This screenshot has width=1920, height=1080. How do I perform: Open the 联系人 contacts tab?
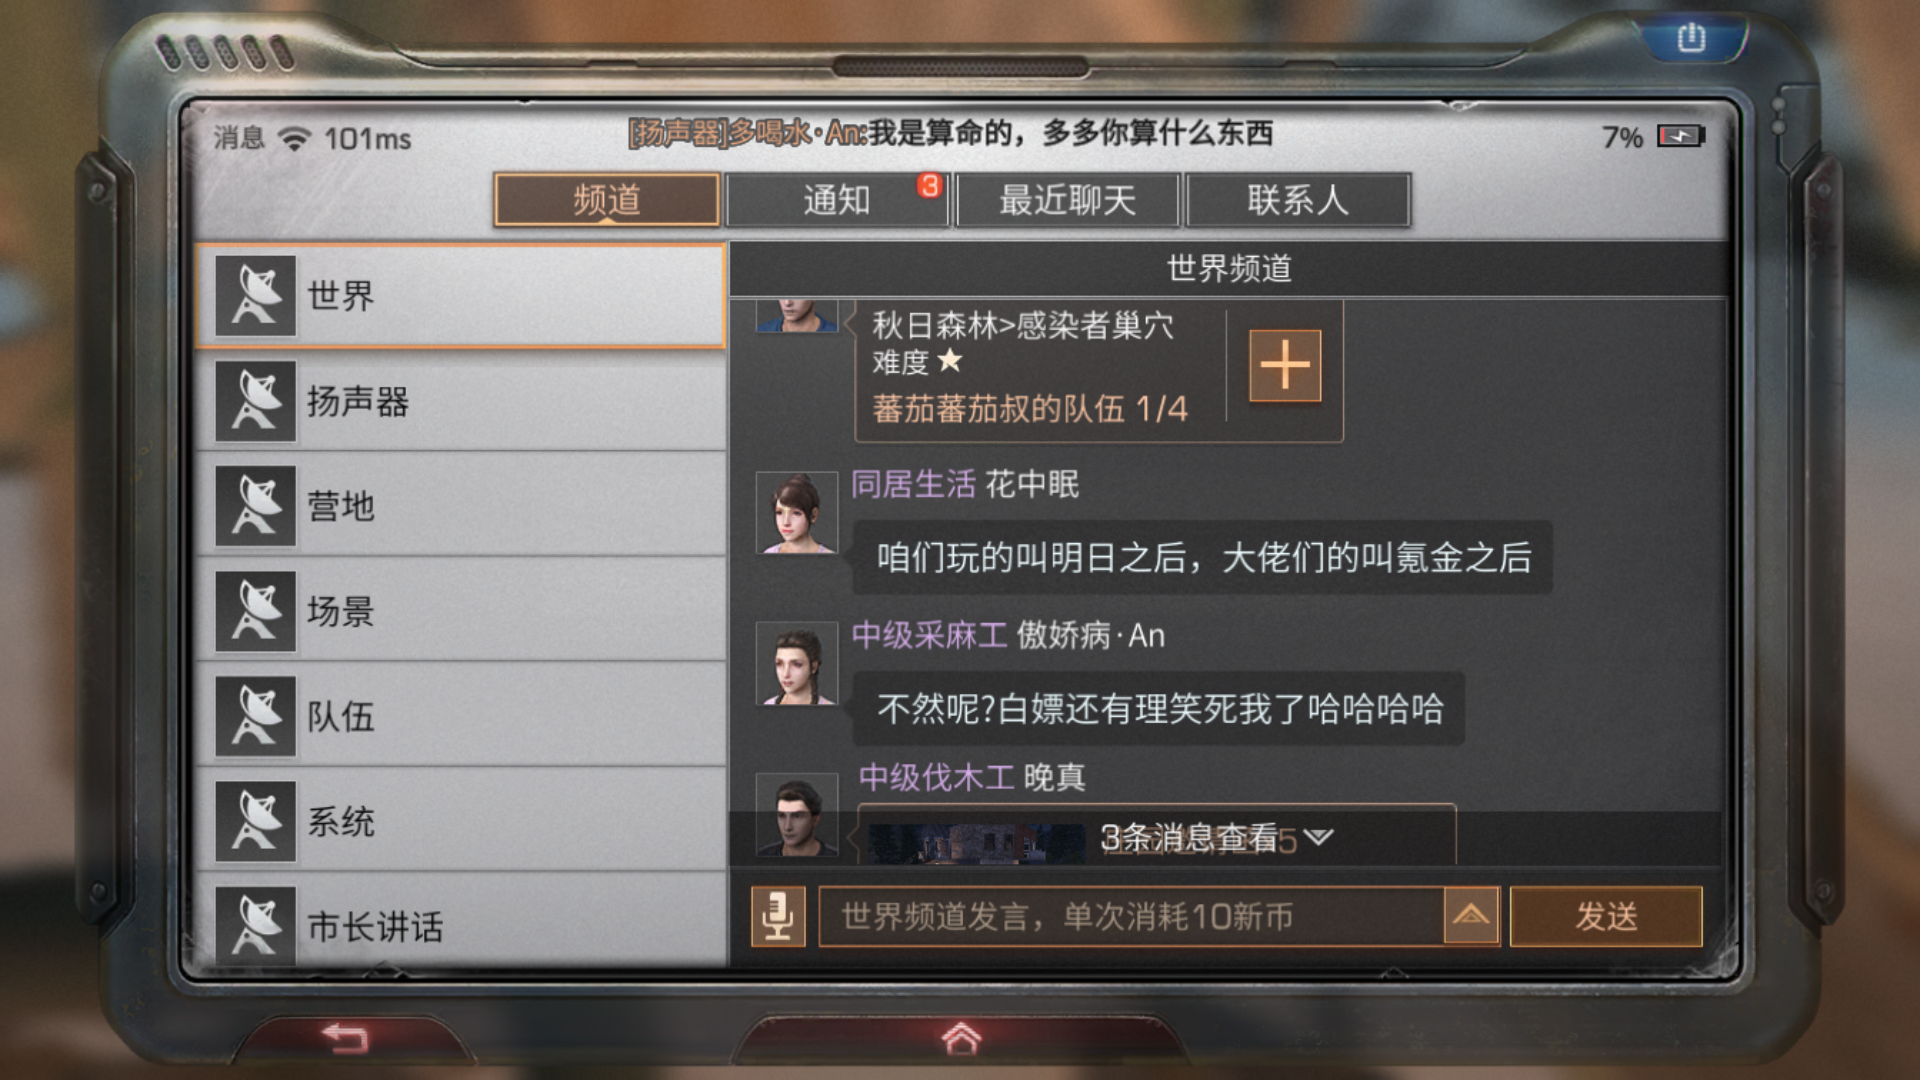pyautogui.click(x=1298, y=200)
